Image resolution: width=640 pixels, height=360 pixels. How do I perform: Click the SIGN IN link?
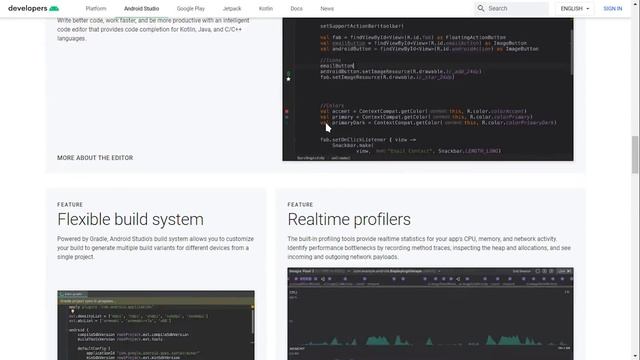pos(613,9)
